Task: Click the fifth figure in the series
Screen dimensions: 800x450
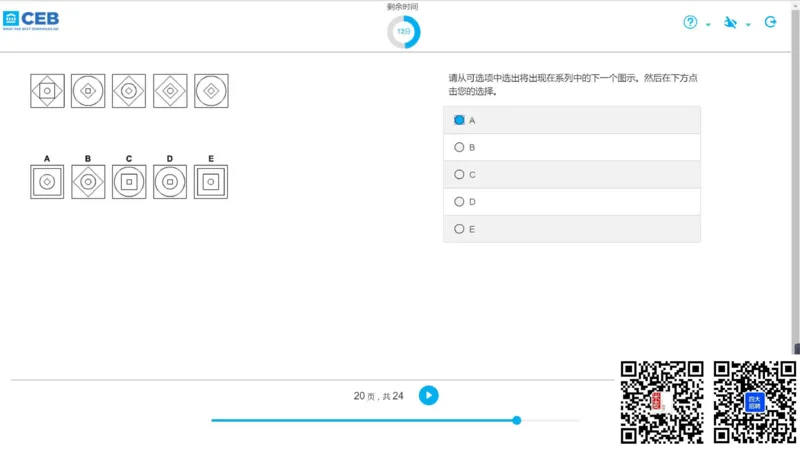Action: point(211,91)
